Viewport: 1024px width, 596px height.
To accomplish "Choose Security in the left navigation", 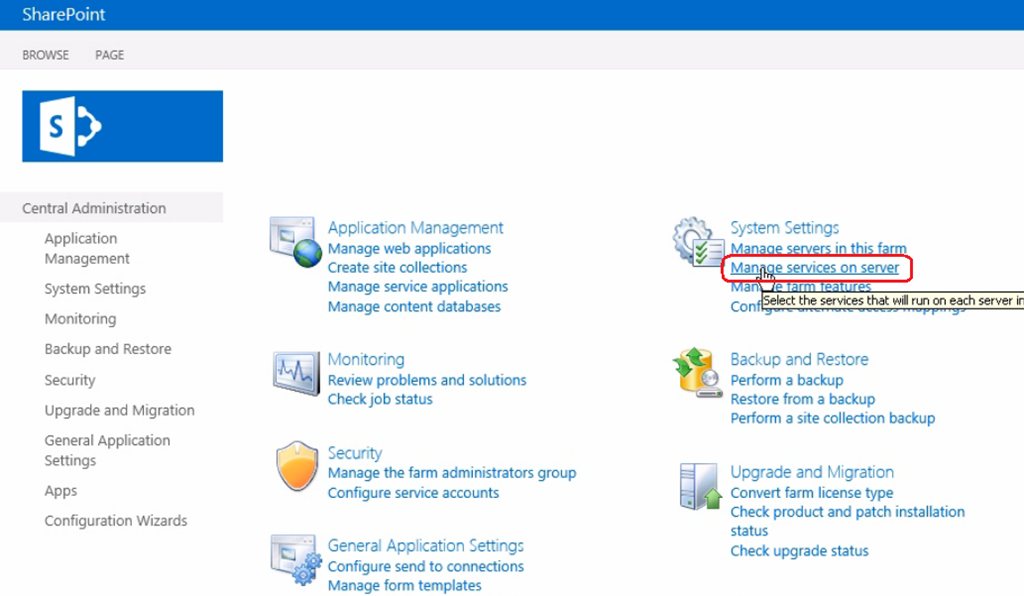I will 70,380.
